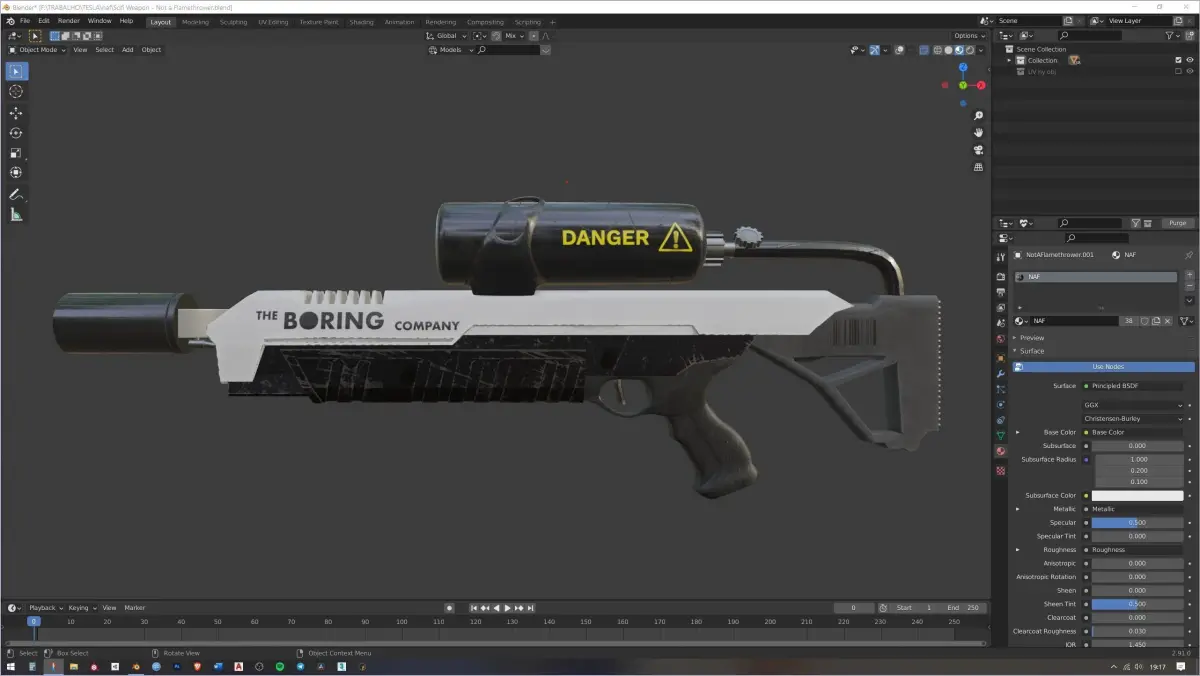The height and width of the screenshot is (676, 1200).
Task: Switch to Shading workspace tab
Action: click(361, 21)
